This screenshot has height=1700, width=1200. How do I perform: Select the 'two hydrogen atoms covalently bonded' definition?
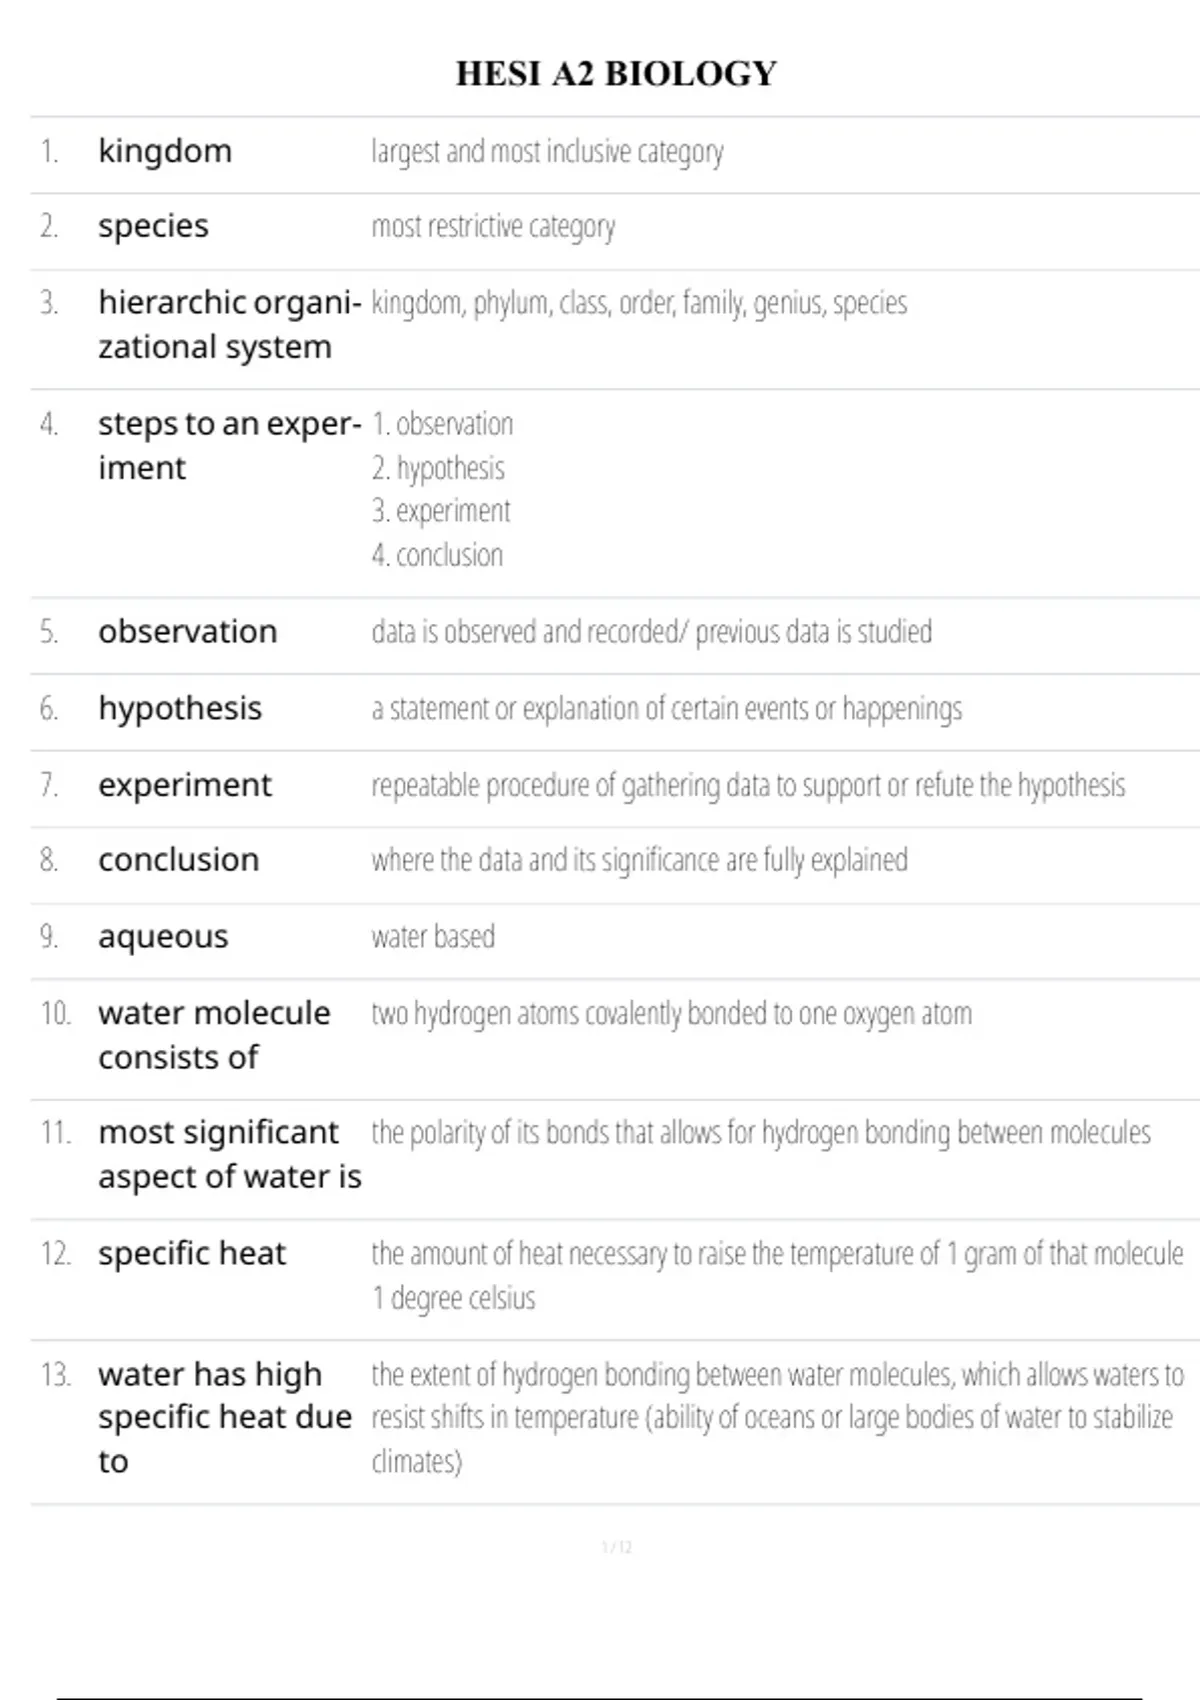[671, 1014]
